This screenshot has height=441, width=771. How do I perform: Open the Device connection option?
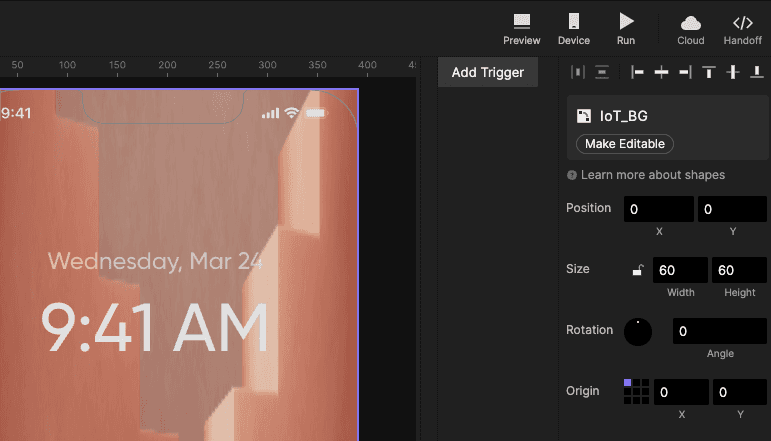[x=574, y=29]
